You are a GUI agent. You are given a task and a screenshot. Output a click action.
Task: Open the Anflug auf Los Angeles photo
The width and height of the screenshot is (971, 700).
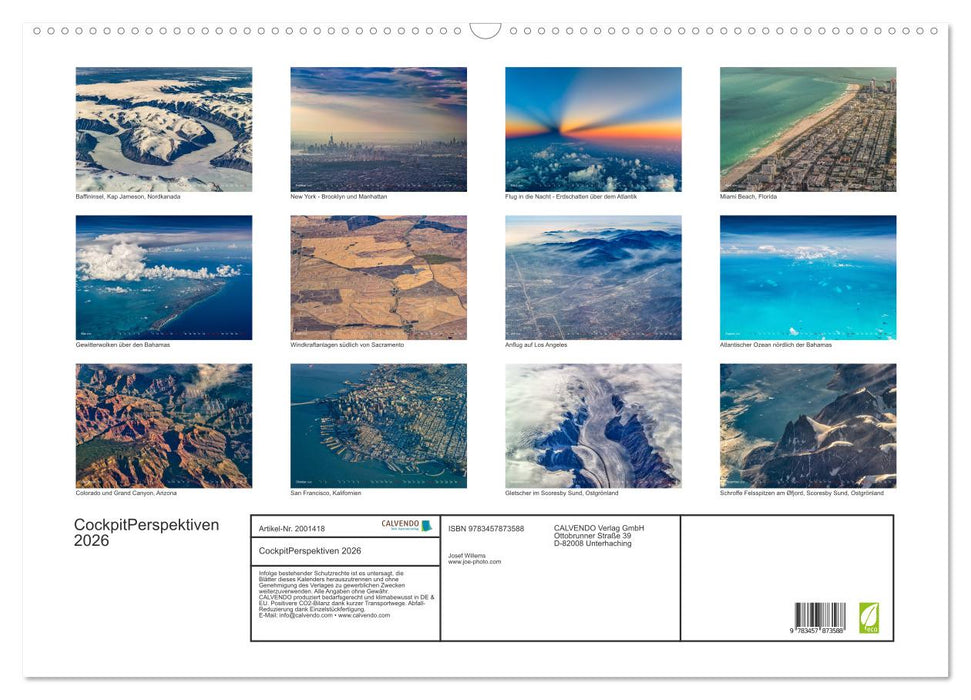point(593,277)
